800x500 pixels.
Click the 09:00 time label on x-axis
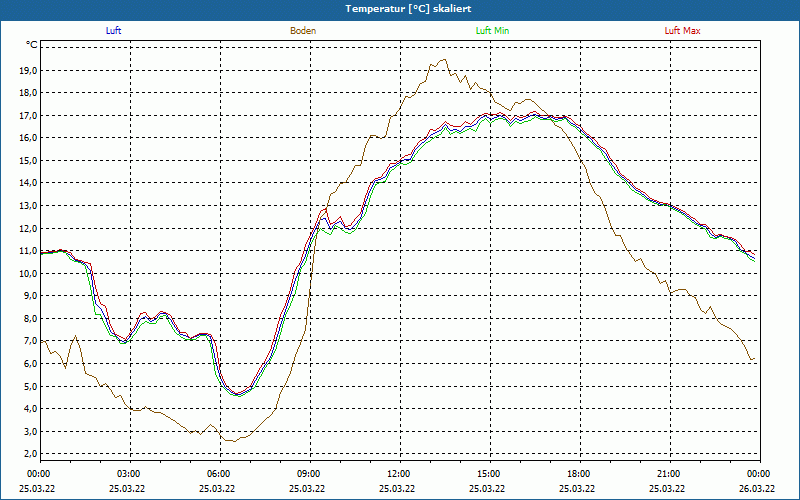(x=309, y=474)
